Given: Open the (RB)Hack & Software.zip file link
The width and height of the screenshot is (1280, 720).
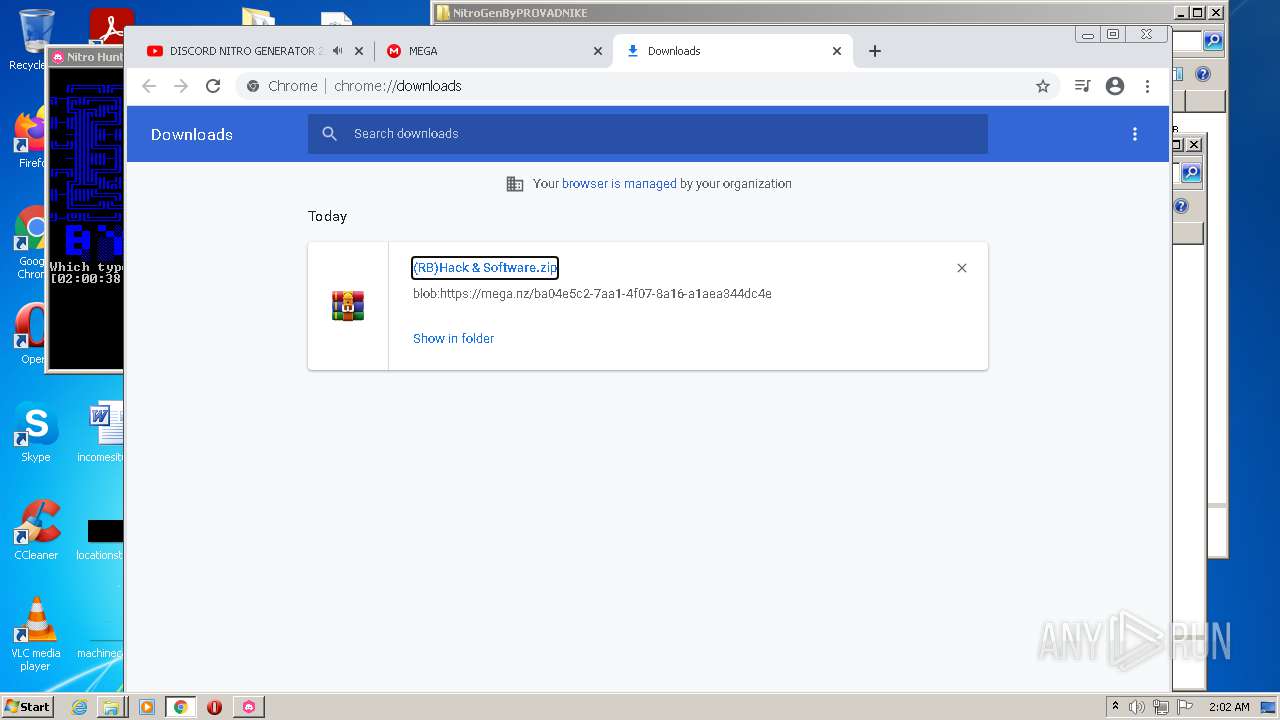Looking at the screenshot, I should pos(485,268).
